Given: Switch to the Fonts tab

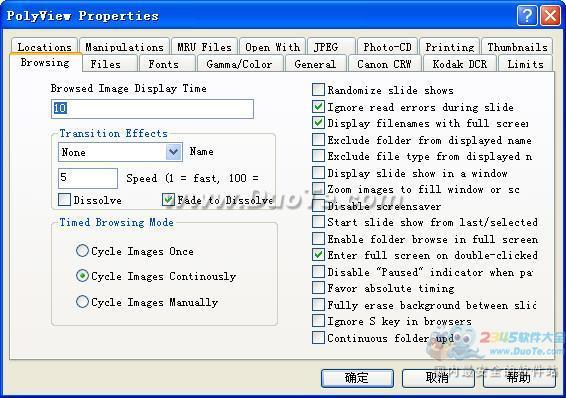Looking at the screenshot, I should point(167,64).
